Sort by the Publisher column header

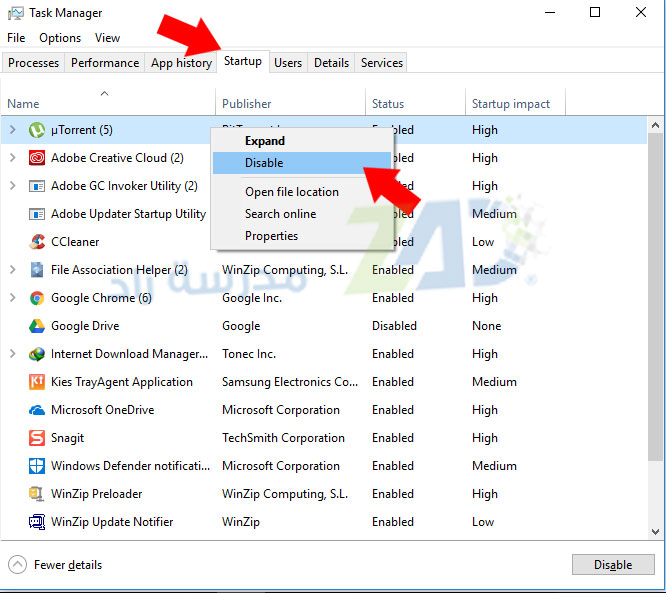(291, 102)
